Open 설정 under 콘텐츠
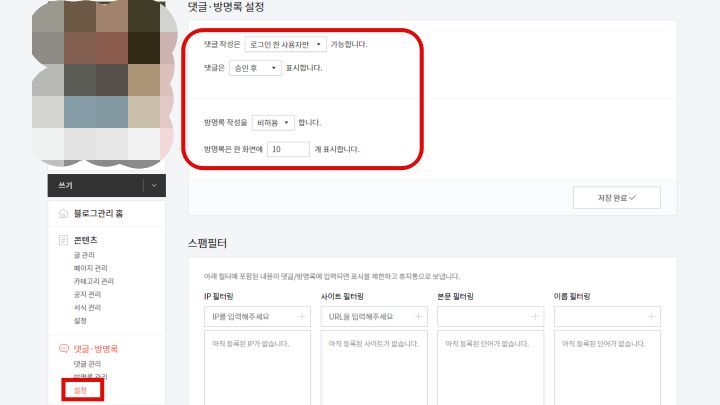 coord(80,321)
